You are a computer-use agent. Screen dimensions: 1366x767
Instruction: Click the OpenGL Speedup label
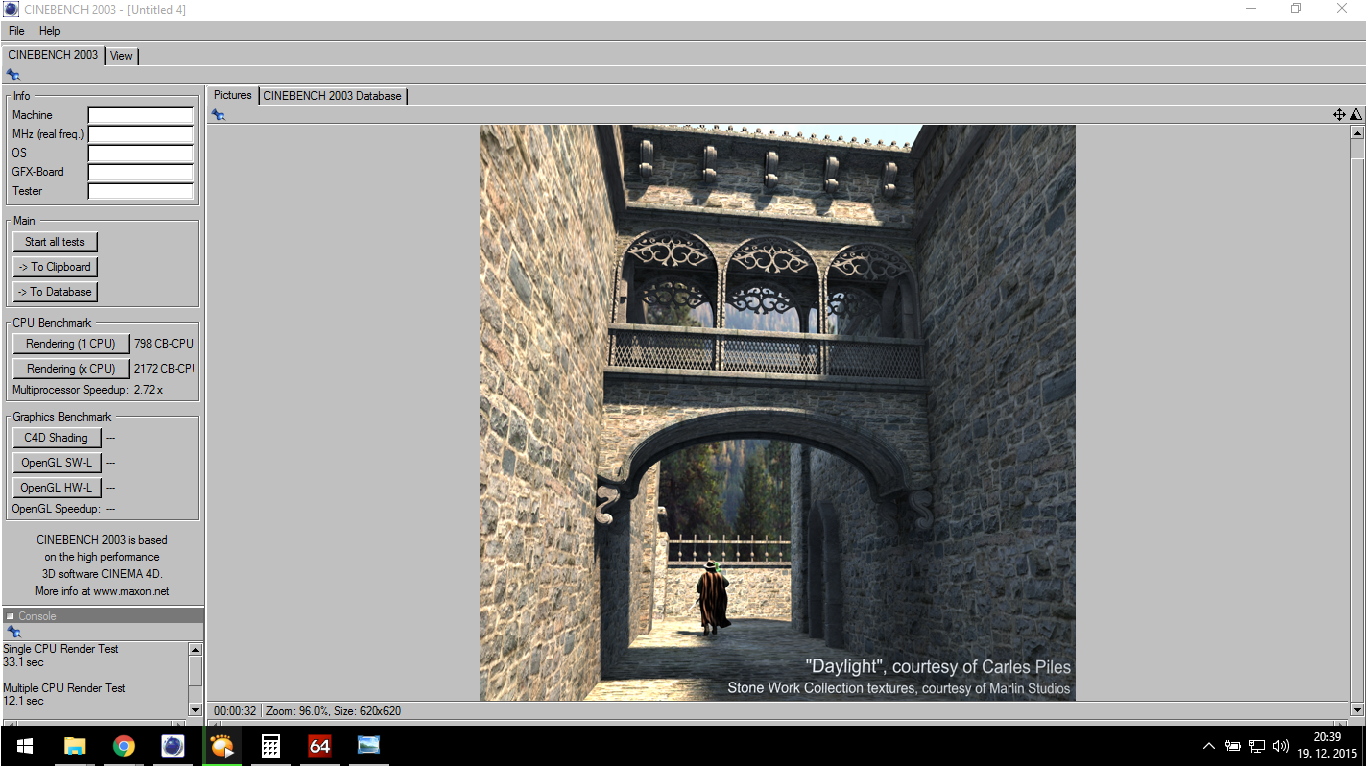56,509
